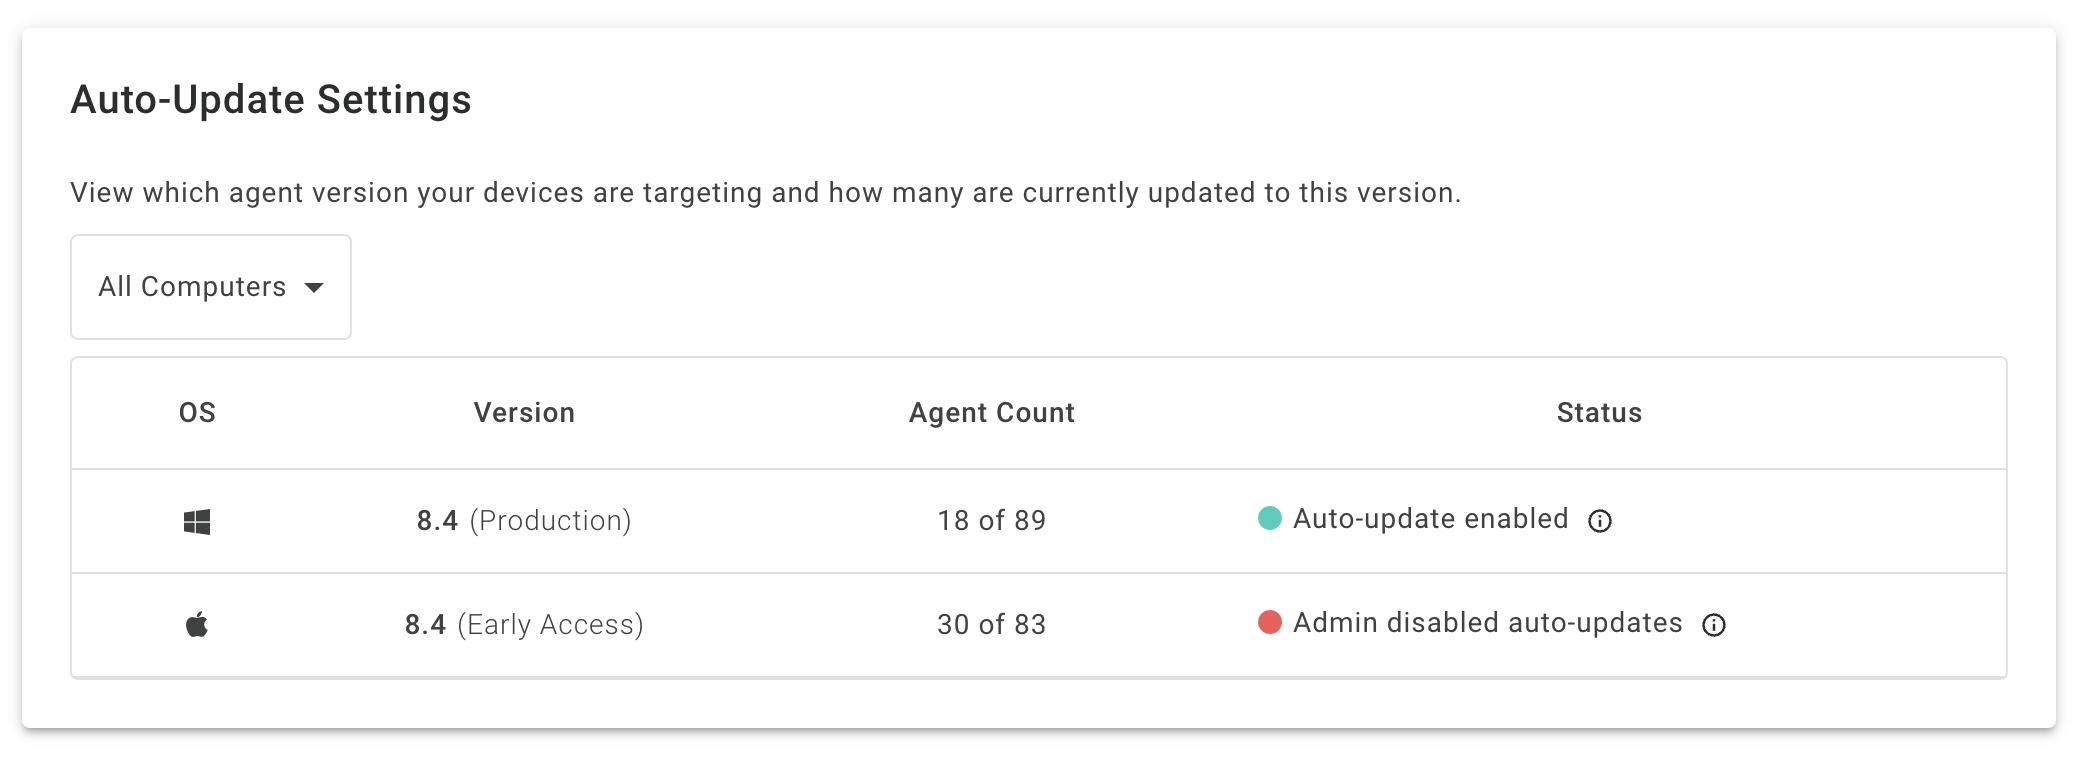The height and width of the screenshot is (760, 2074).
Task: Open info icon beside Auto-update enabled
Action: point(1600,521)
